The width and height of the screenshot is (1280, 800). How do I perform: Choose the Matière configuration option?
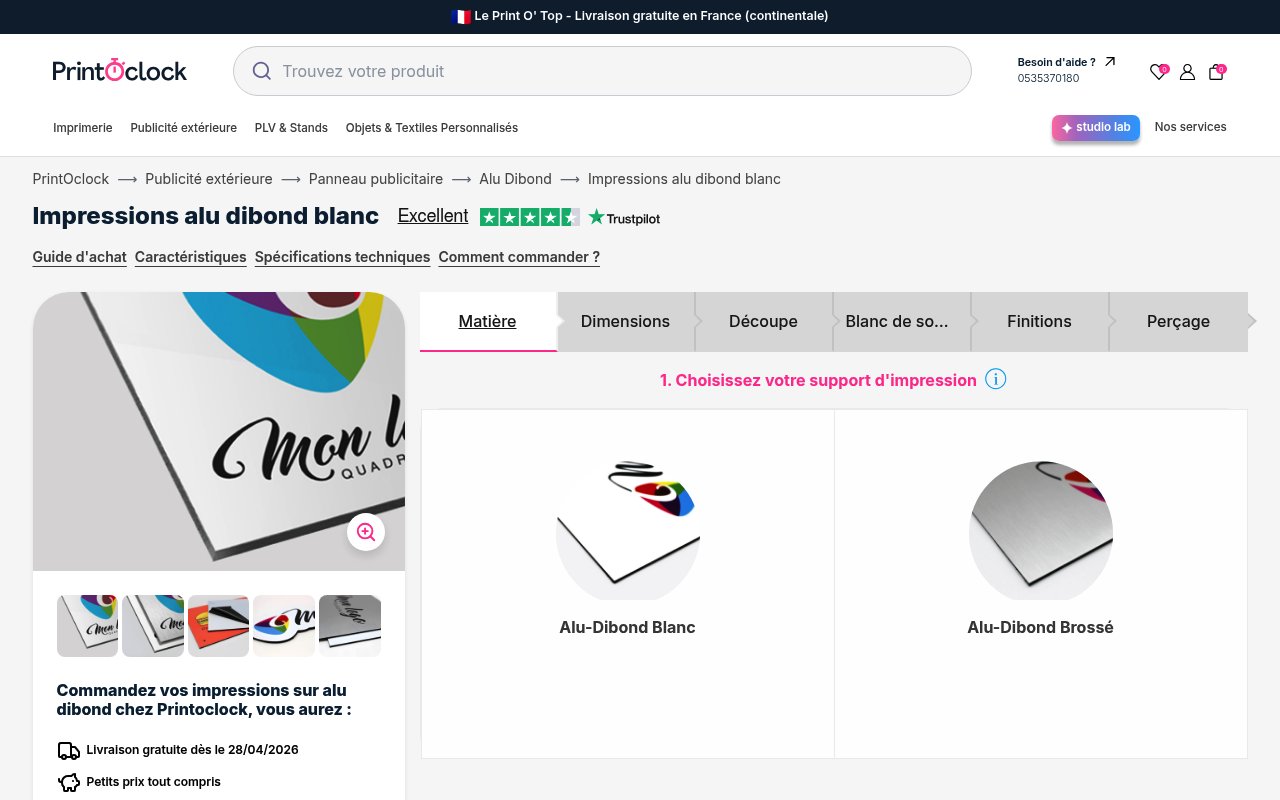point(487,321)
